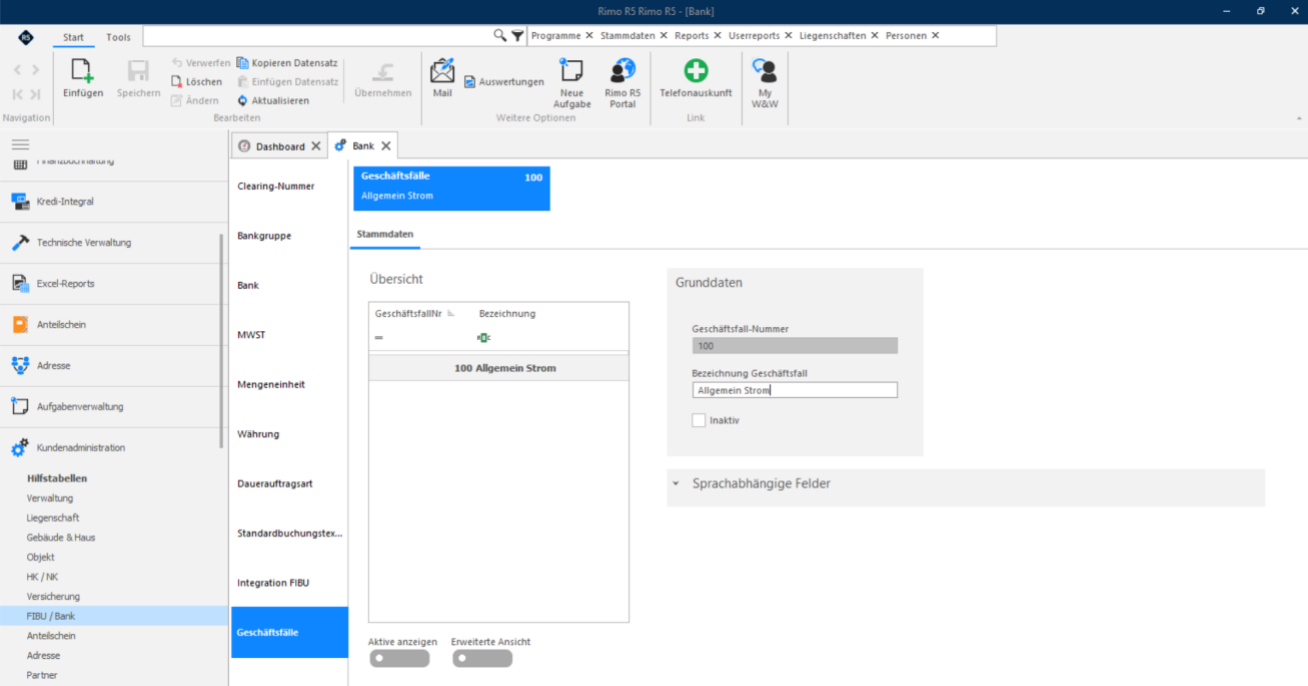This screenshot has width=1308, height=686.
Task: Click the filter funnel icon
Action: (517, 36)
